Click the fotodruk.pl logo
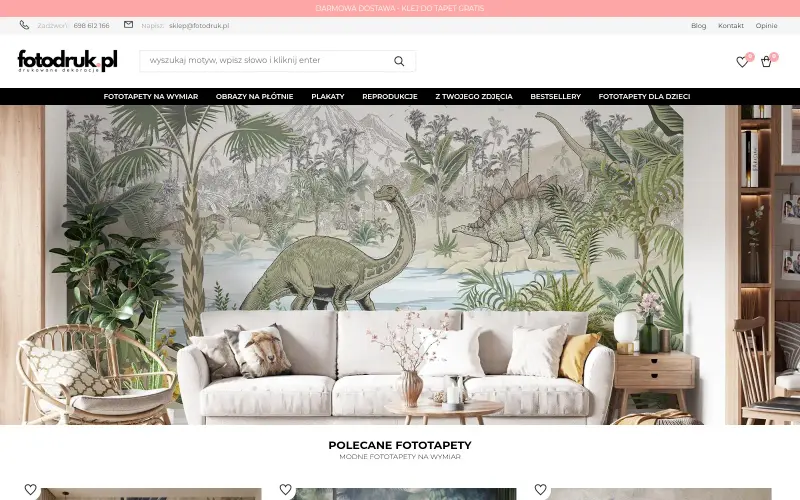This screenshot has width=800, height=500. (67, 61)
